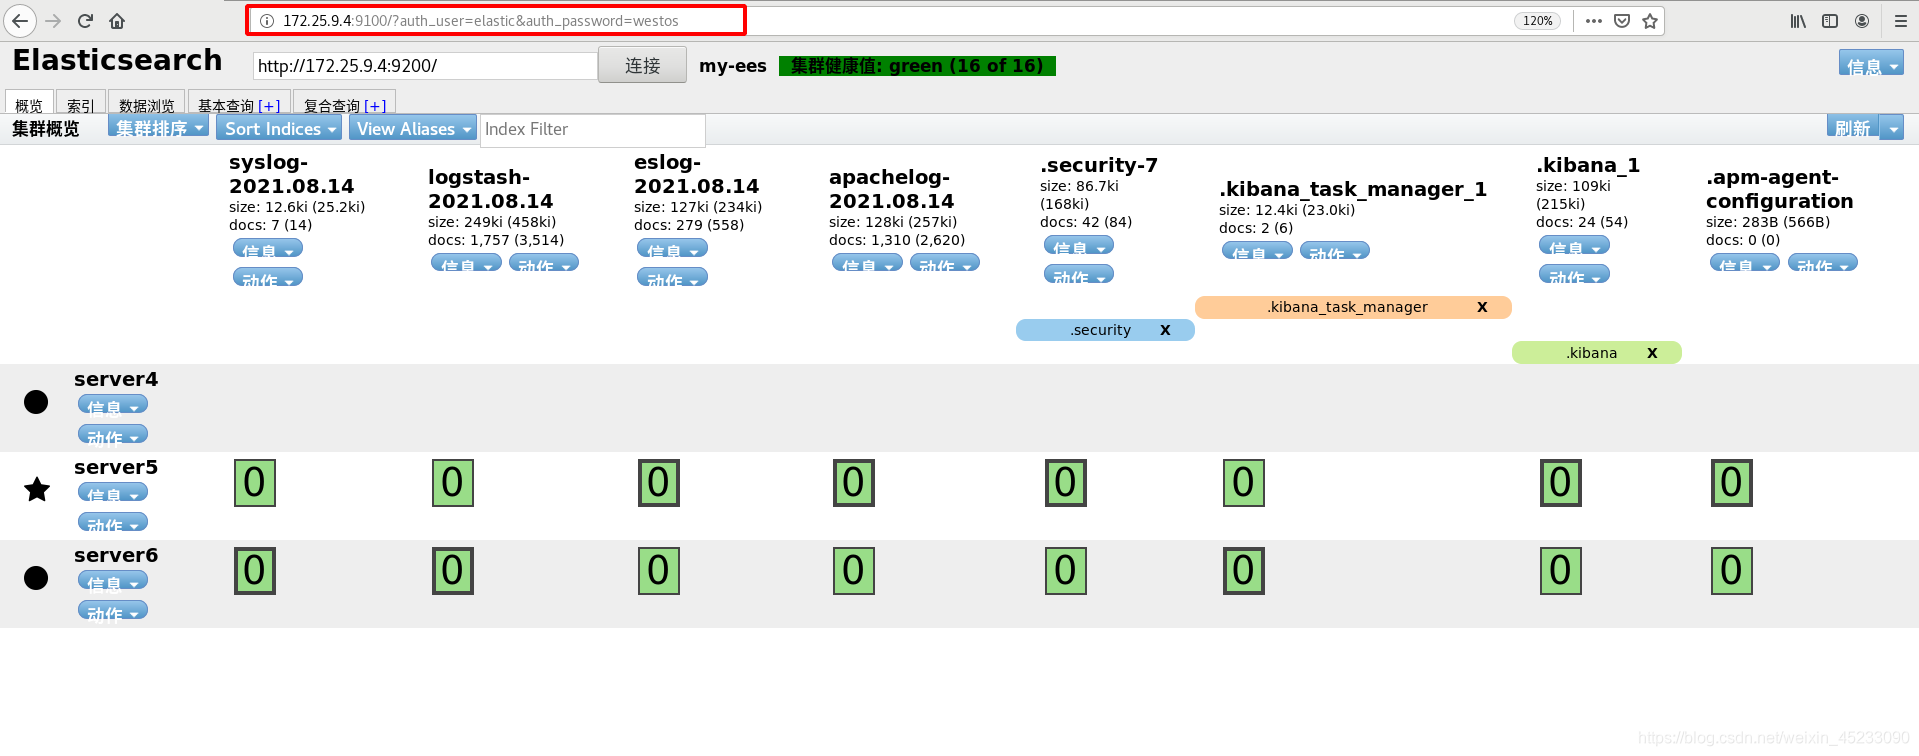
Task: Save page to Pocket icon
Action: click(1622, 21)
